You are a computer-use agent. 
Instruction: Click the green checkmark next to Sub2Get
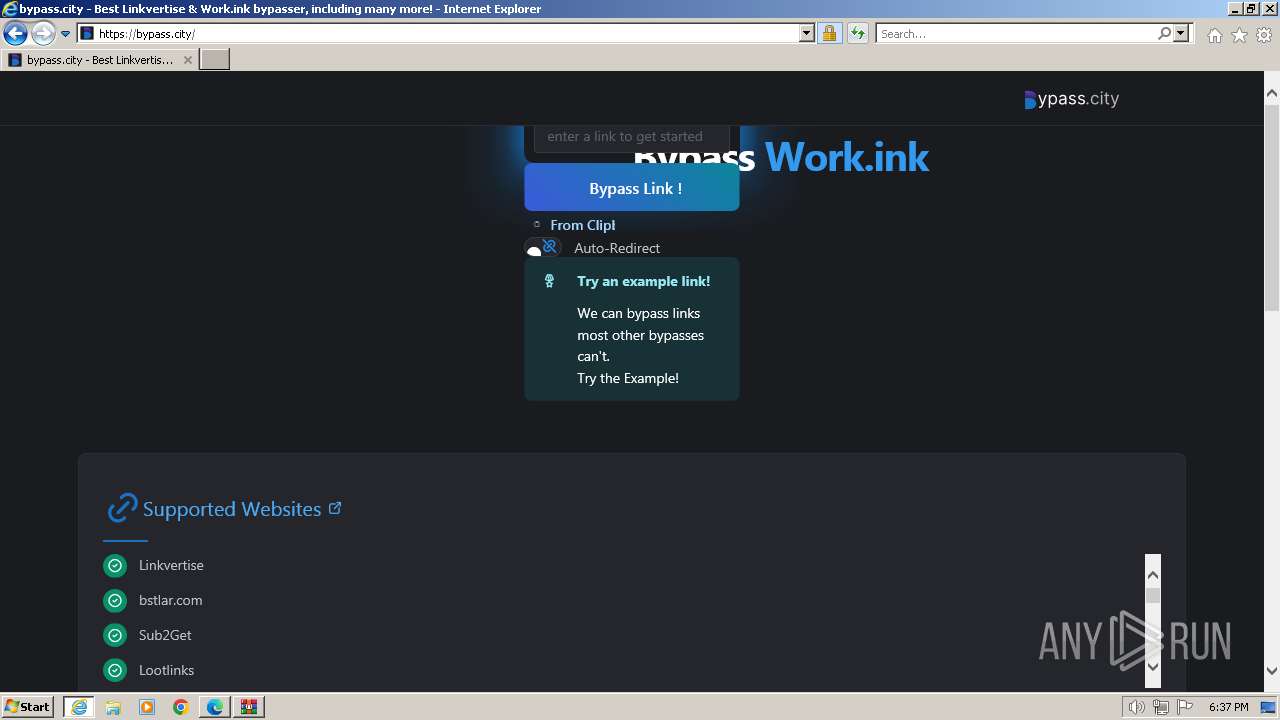tap(115, 636)
